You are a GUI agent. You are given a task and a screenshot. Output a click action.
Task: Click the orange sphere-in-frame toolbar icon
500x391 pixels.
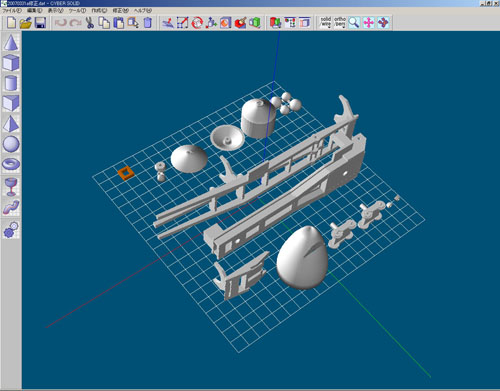click(225, 23)
